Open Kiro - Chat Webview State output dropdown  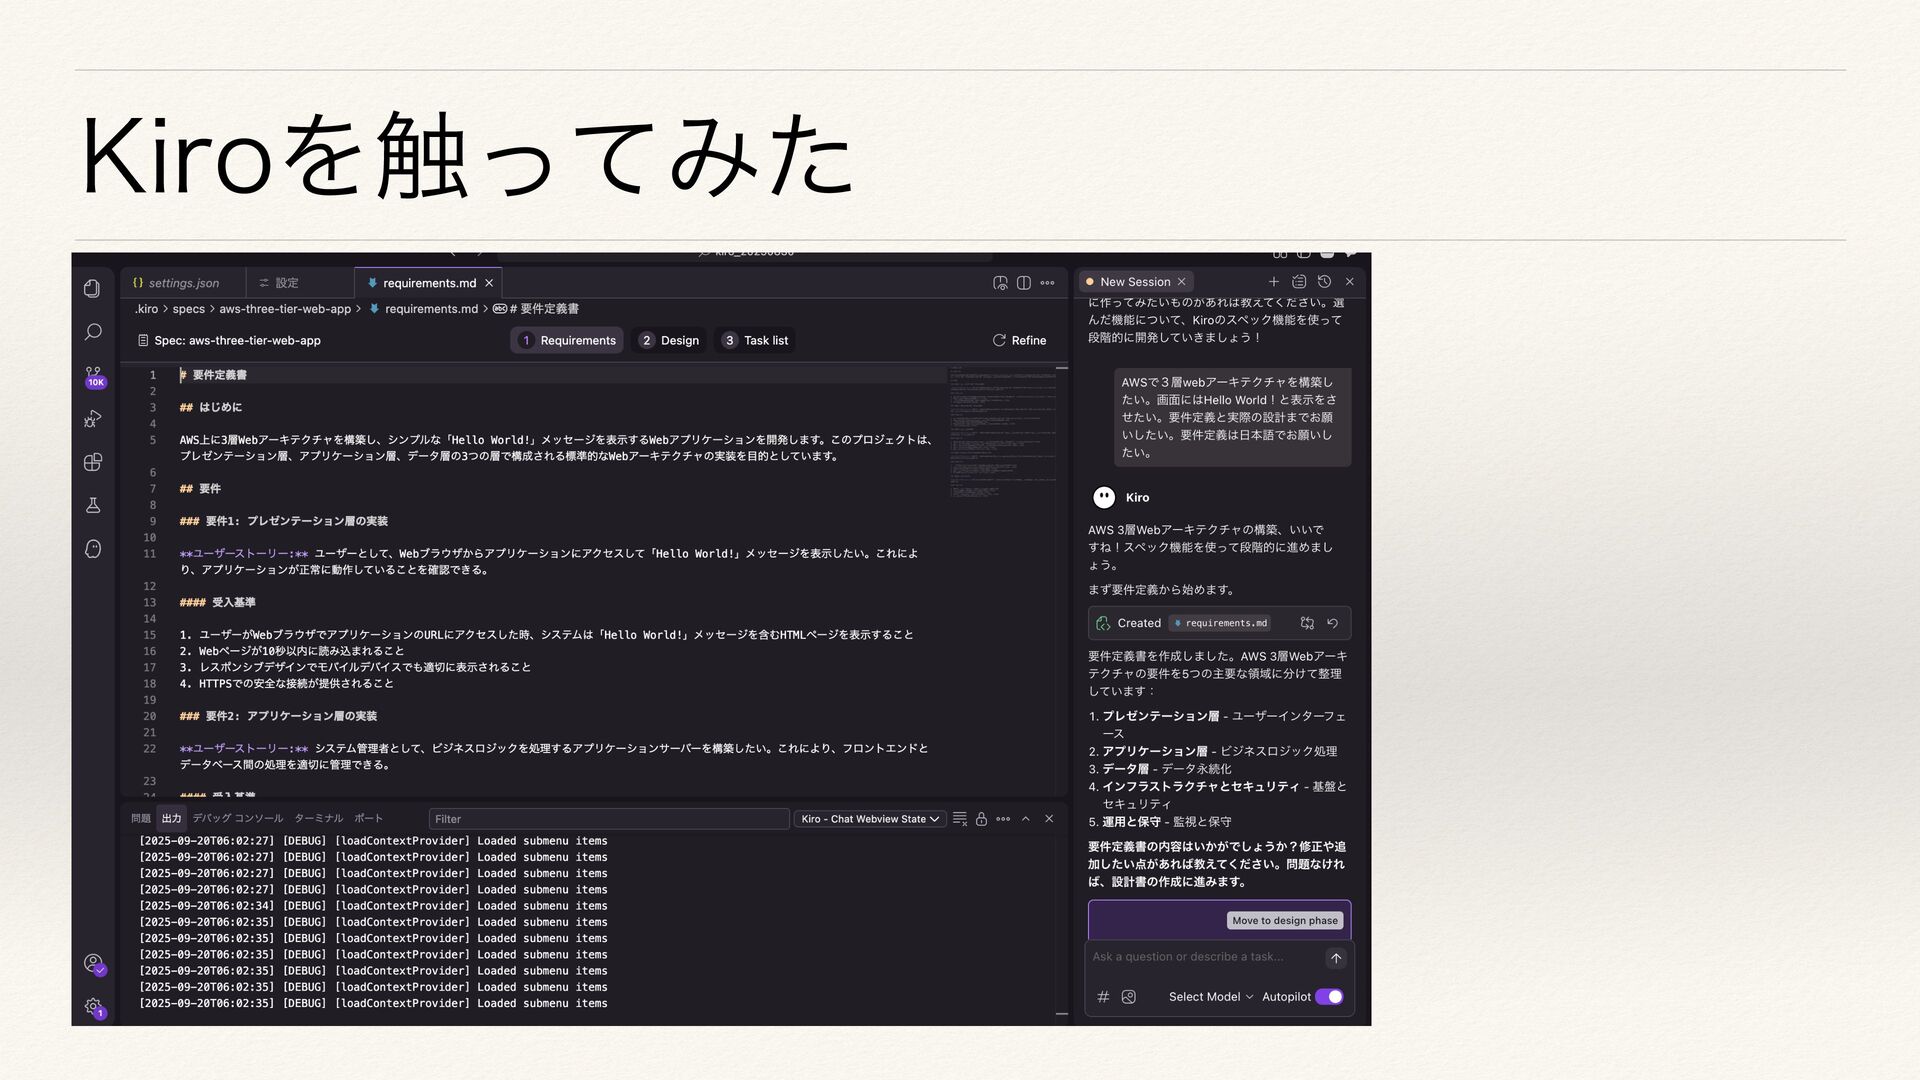pyautogui.click(x=870, y=819)
